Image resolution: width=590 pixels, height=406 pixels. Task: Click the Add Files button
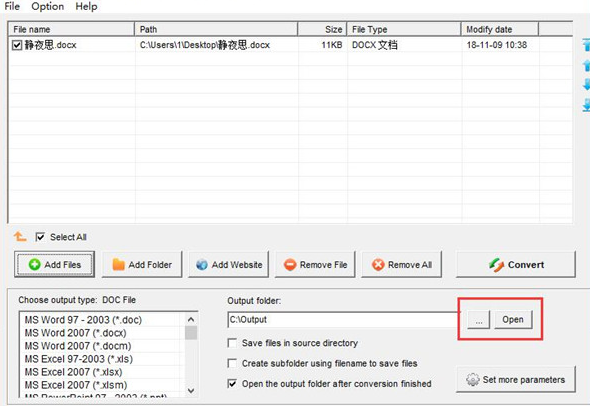55,265
